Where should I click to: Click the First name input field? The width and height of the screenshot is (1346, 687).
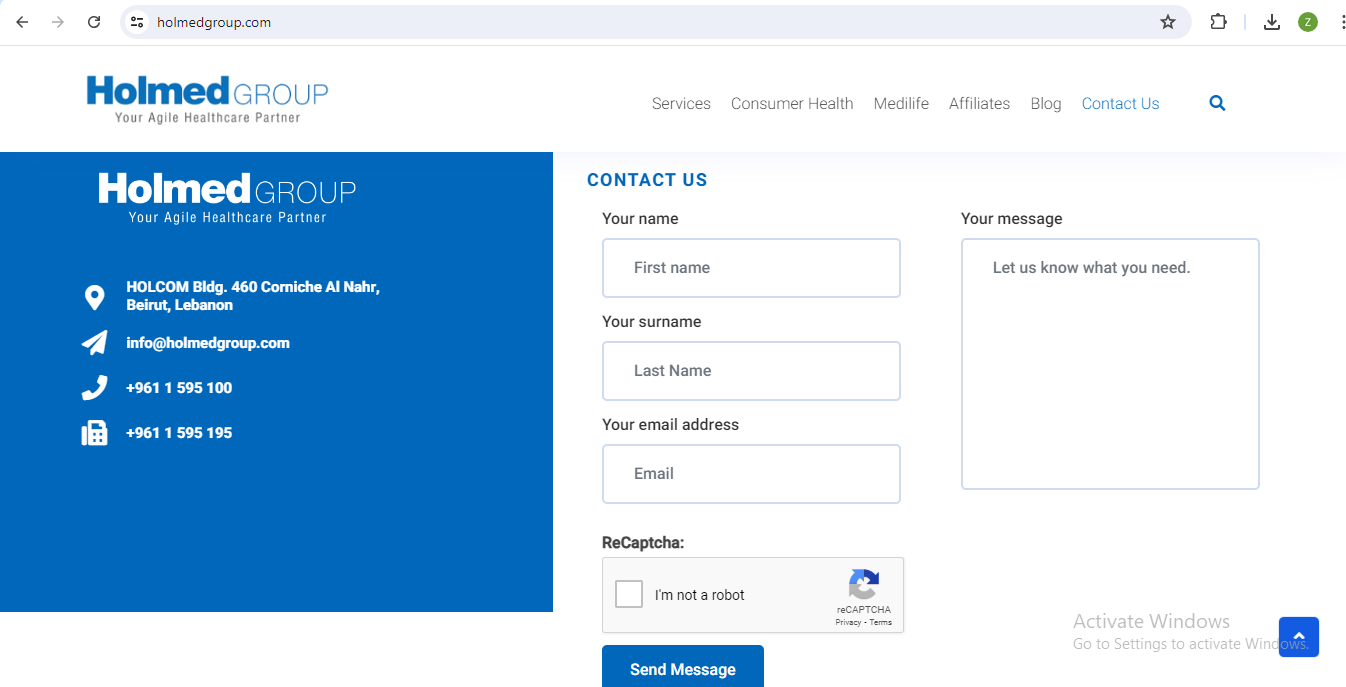click(751, 268)
